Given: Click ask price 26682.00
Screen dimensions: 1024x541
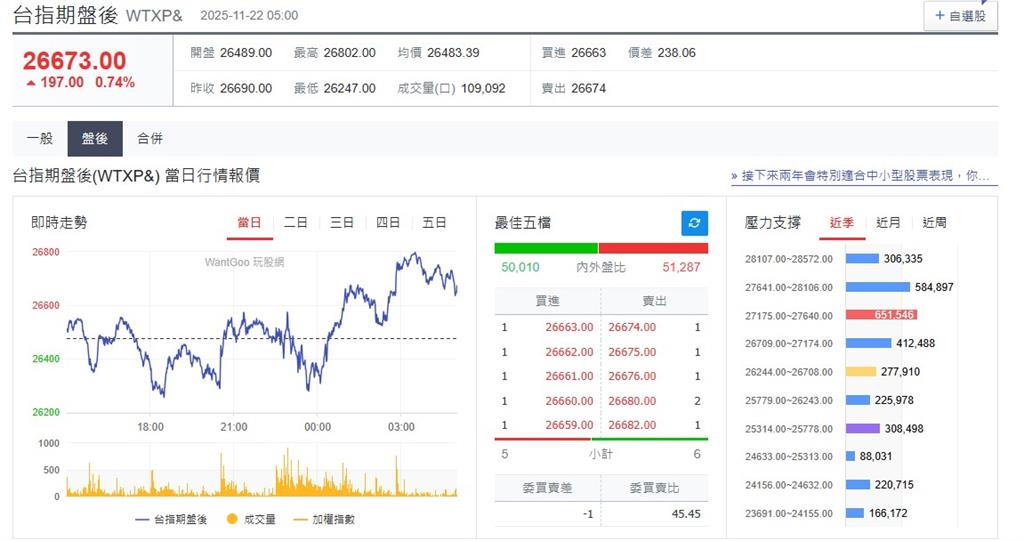Looking at the screenshot, I should (x=632, y=425).
